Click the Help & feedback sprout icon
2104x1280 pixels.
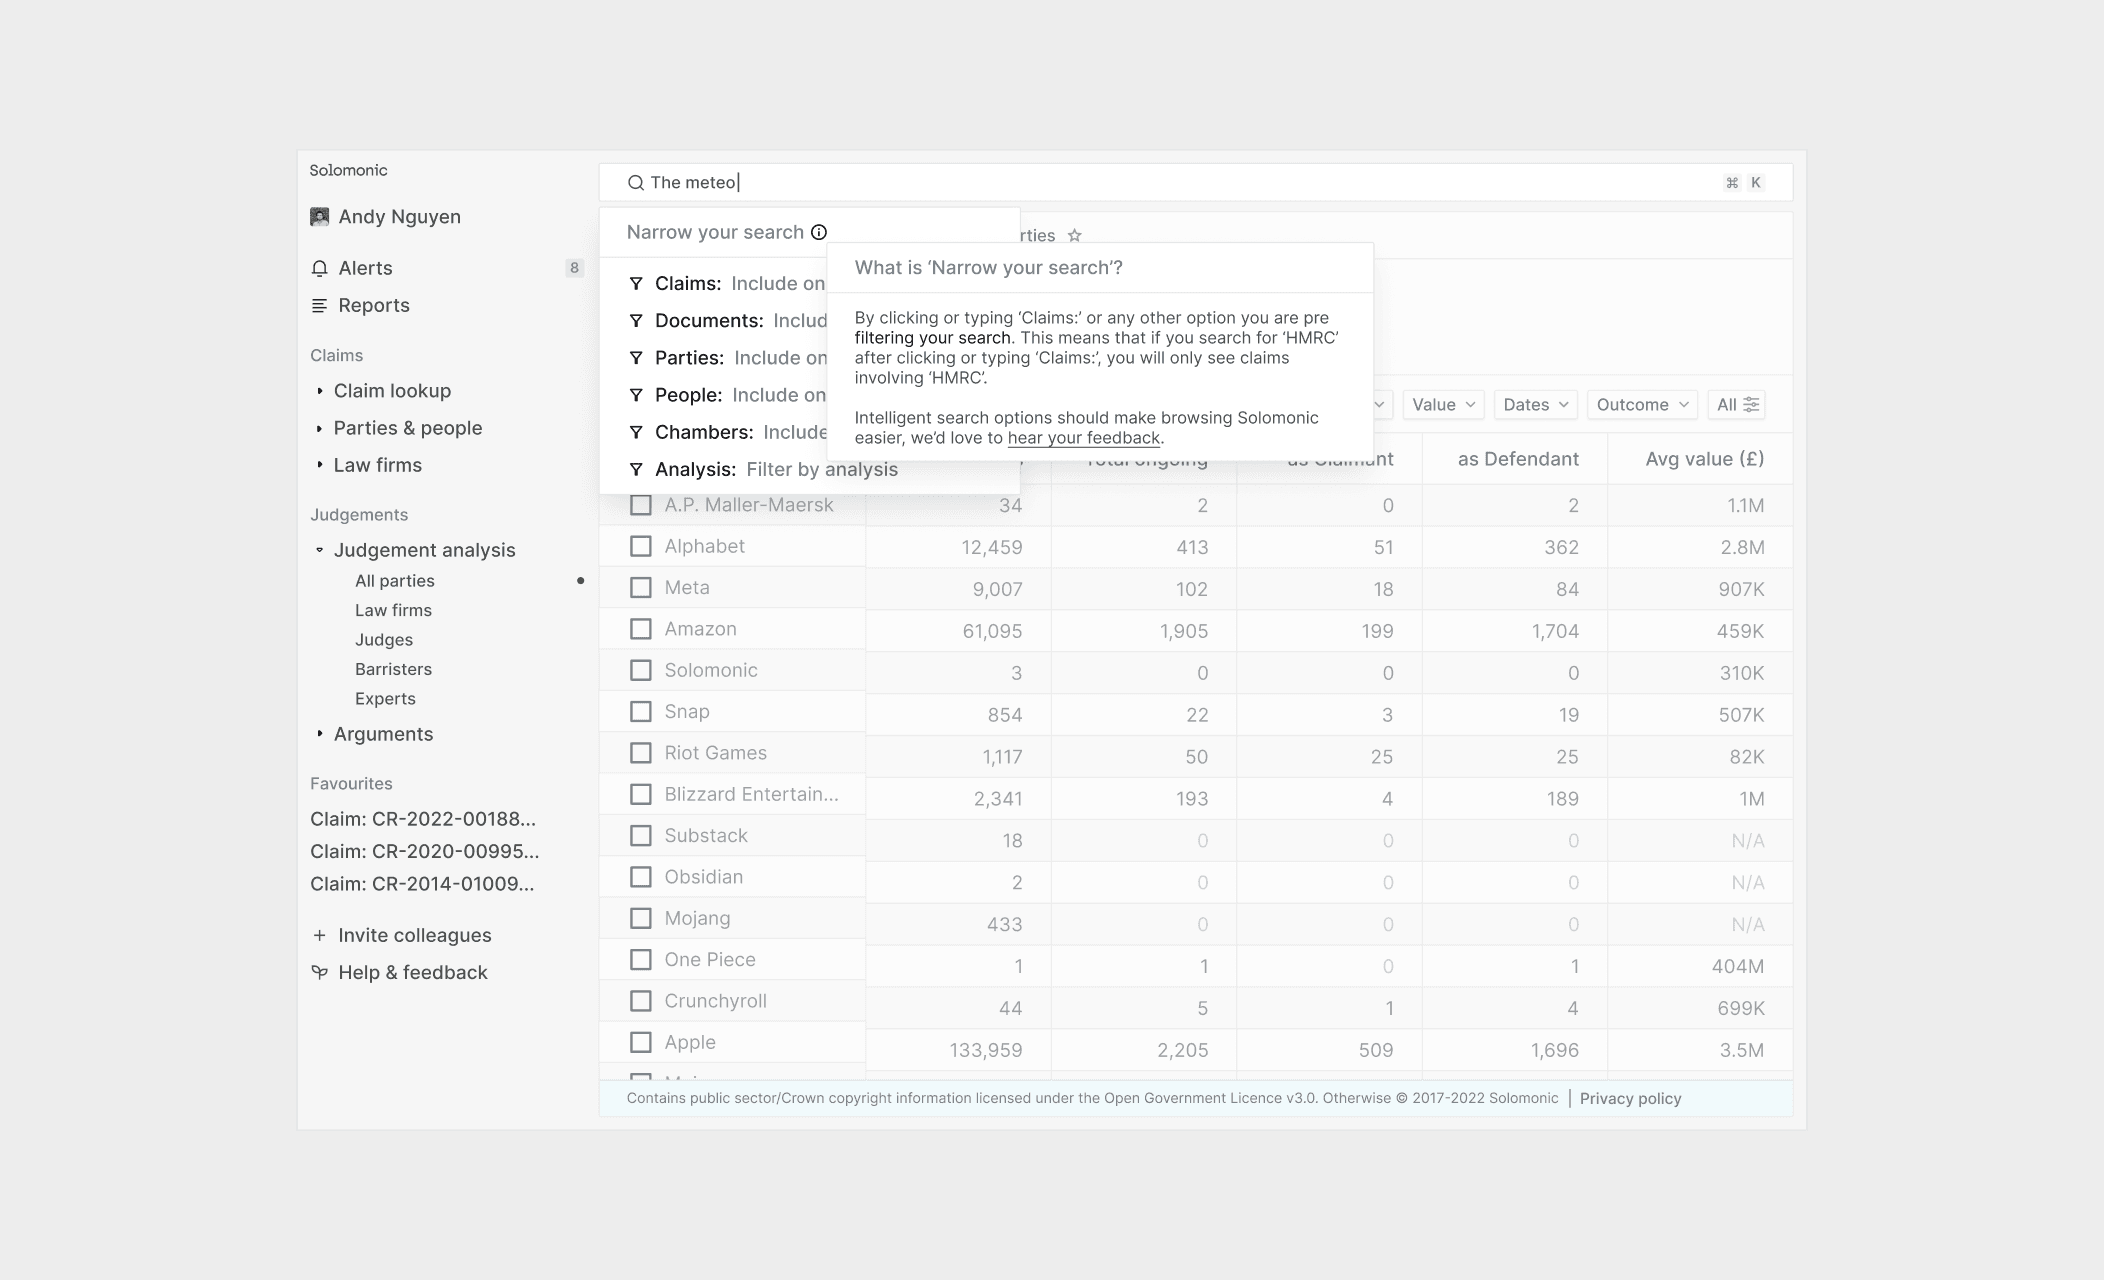tap(320, 972)
